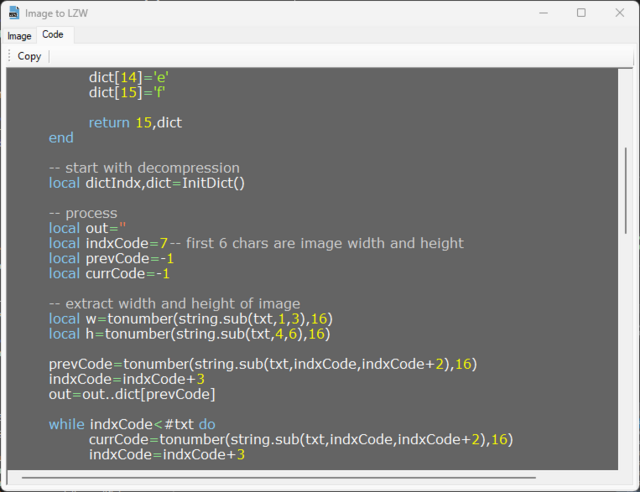The width and height of the screenshot is (640, 492).
Task: Click the Image to LZW app icon
Action: pyautogui.click(x=14, y=13)
